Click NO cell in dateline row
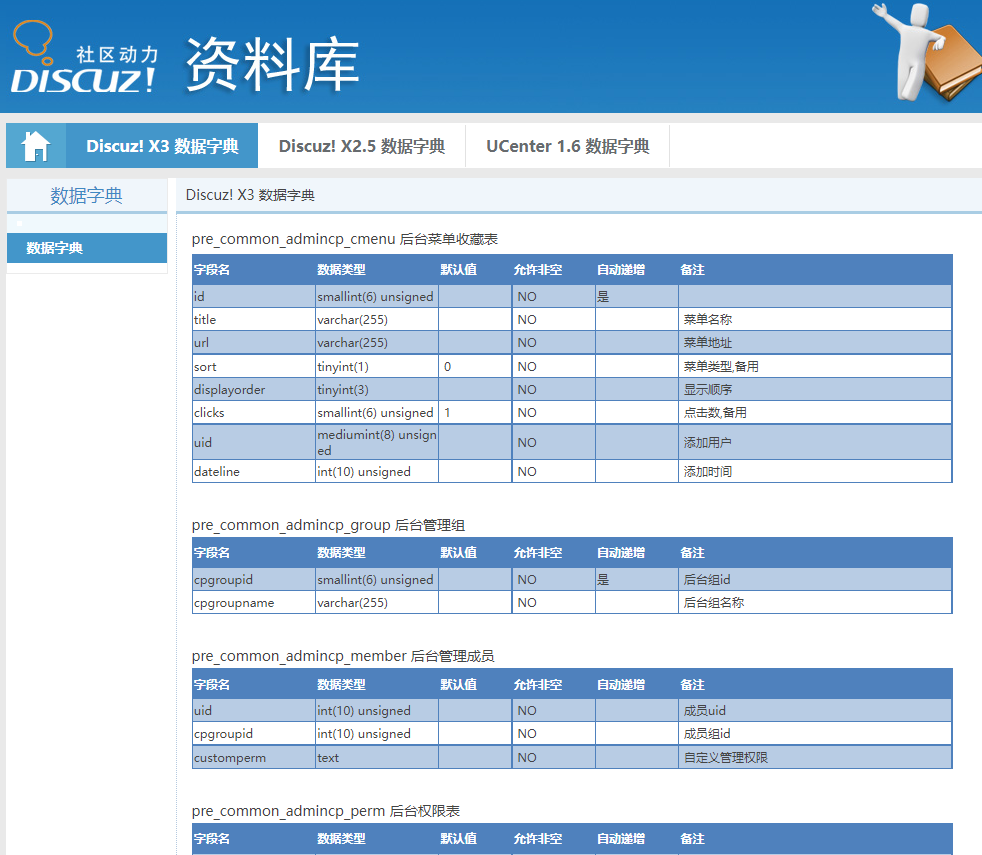This screenshot has height=855, width=982. click(554, 472)
